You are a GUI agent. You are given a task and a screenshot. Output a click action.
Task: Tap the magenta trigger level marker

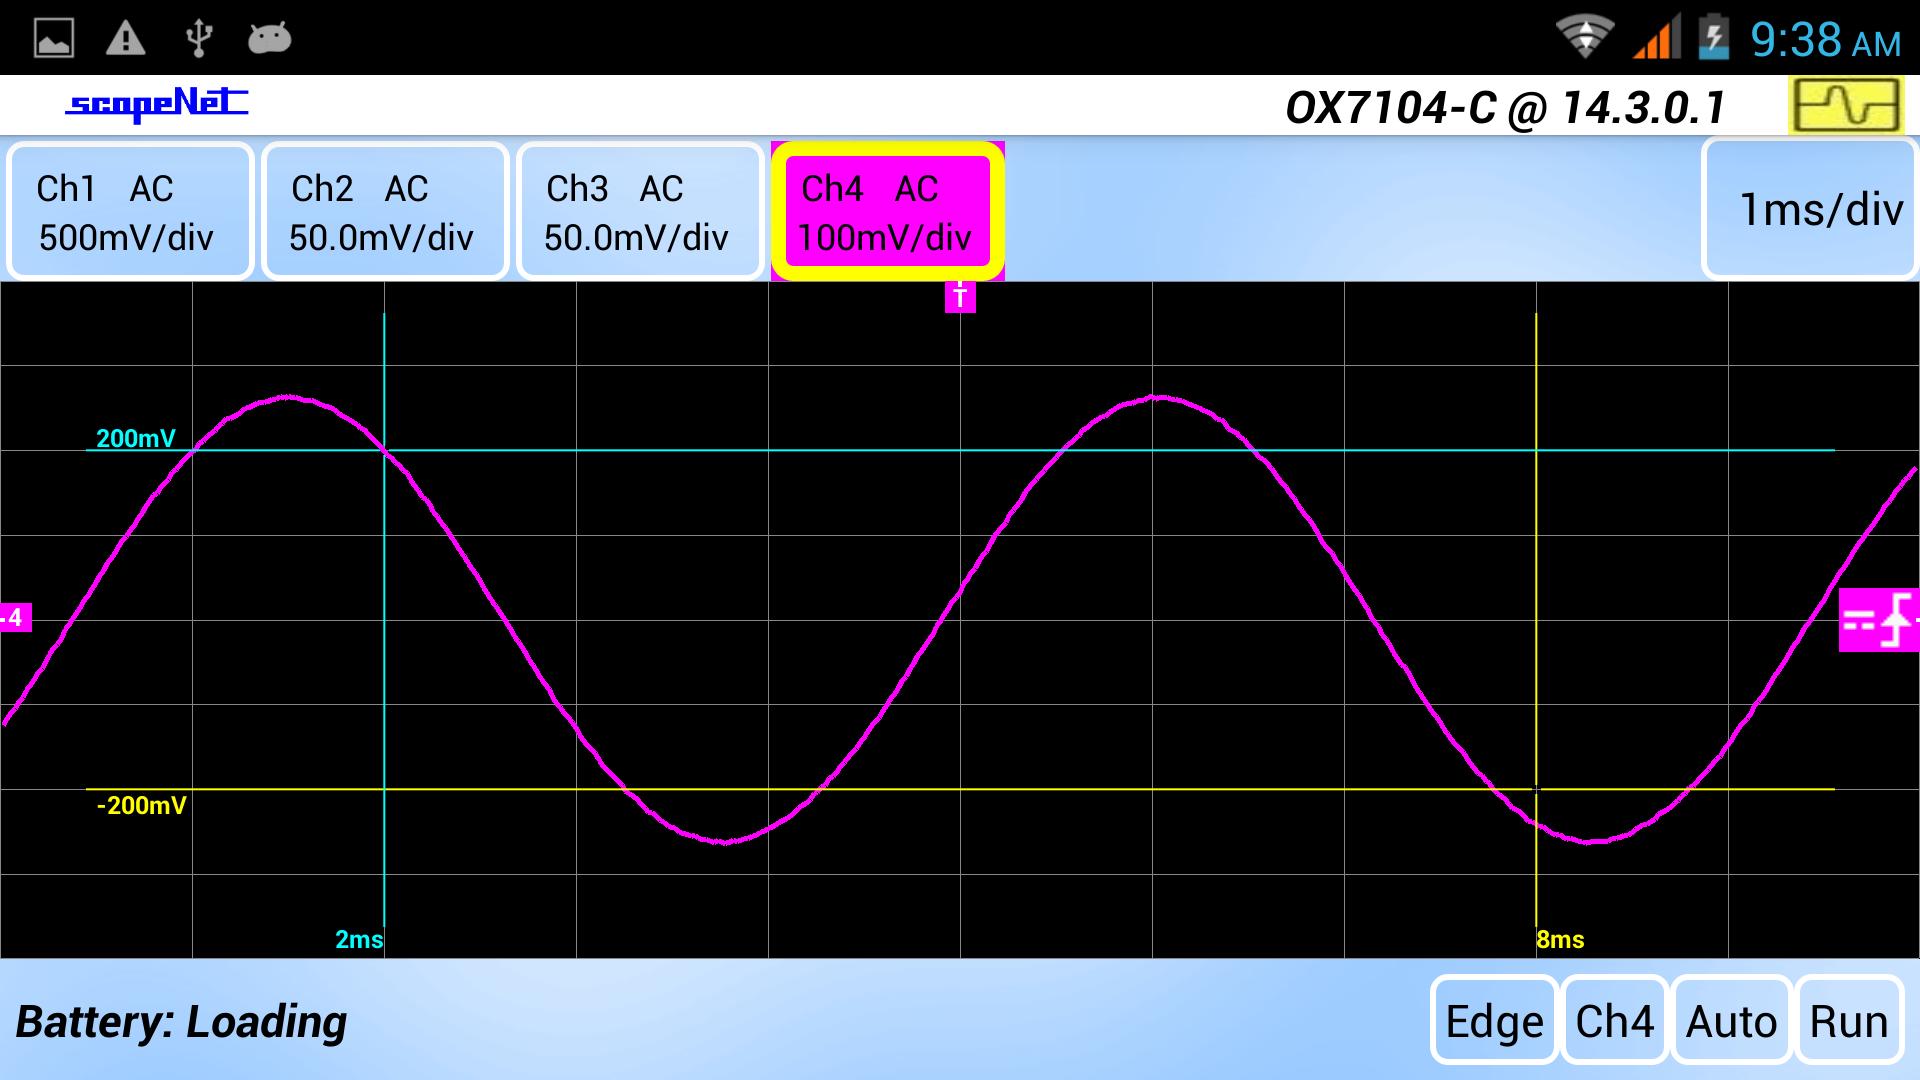point(1876,621)
